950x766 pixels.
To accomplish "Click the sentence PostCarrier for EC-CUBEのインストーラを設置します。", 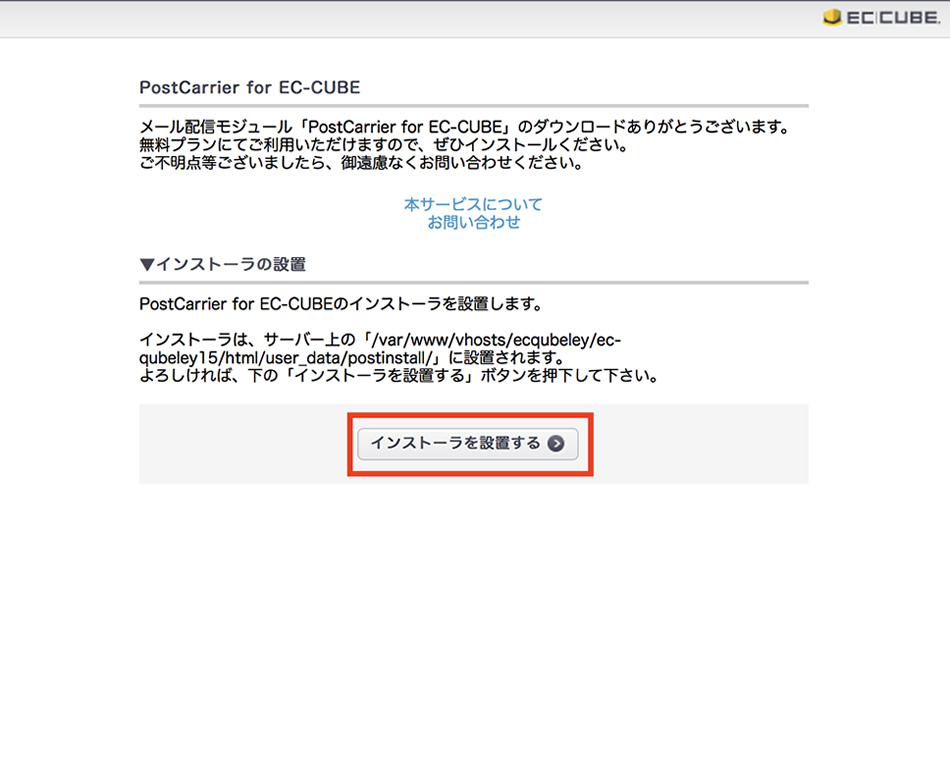I will (341, 304).
